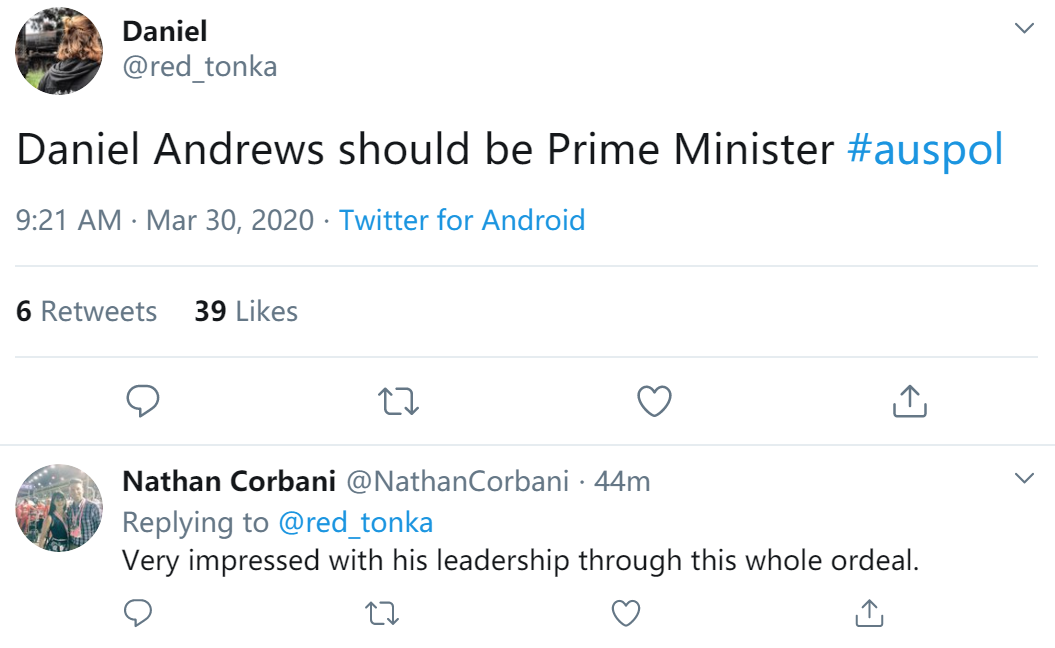Open the 9:21 AM Mar 30, 2020 timestamp
The height and width of the screenshot is (648, 1055).
[x=165, y=220]
